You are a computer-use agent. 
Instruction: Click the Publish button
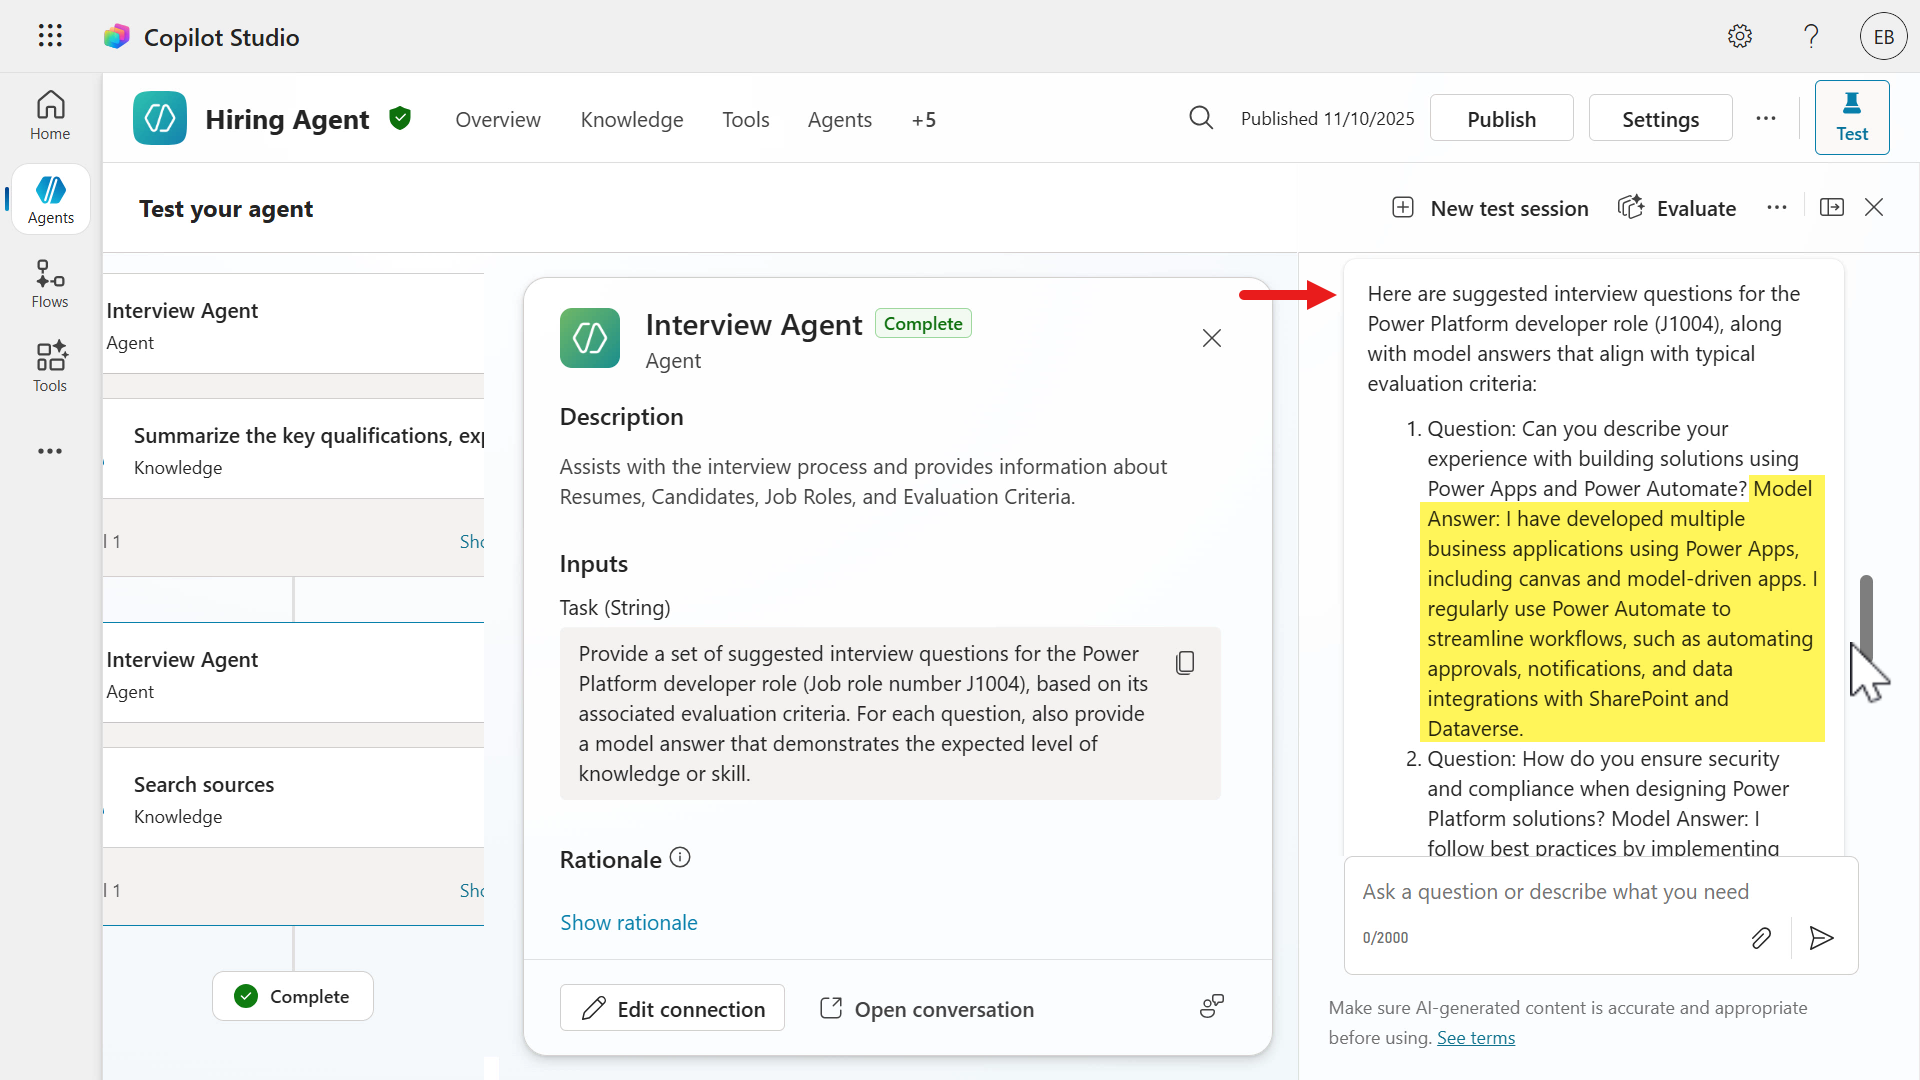[x=1501, y=119]
